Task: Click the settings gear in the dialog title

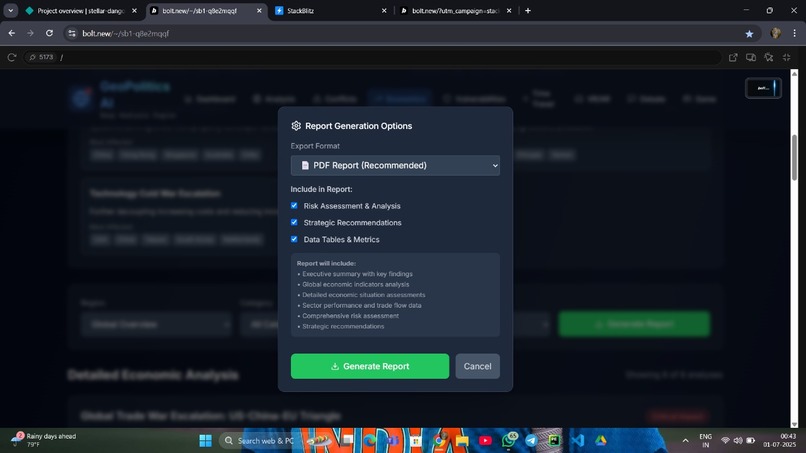Action: tap(296, 126)
